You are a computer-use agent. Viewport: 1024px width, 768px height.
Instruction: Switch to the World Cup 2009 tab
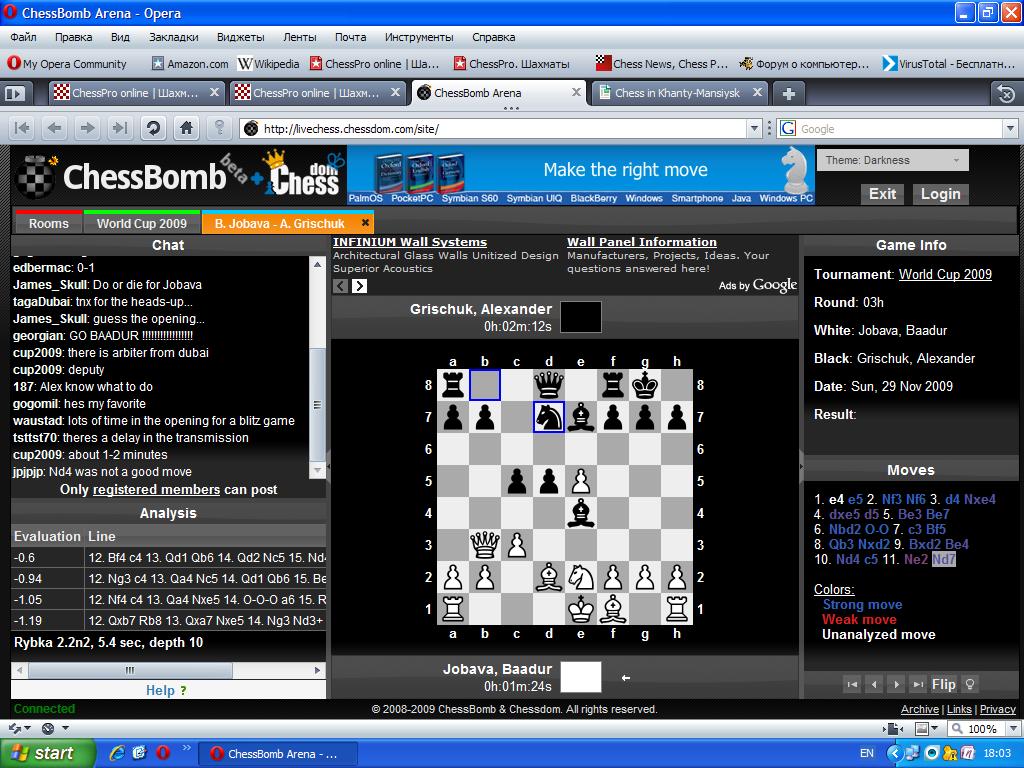coord(141,223)
